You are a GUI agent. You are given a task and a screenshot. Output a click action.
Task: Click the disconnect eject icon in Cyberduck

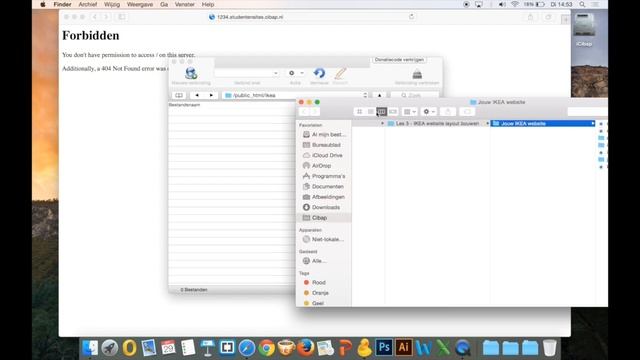417,74
